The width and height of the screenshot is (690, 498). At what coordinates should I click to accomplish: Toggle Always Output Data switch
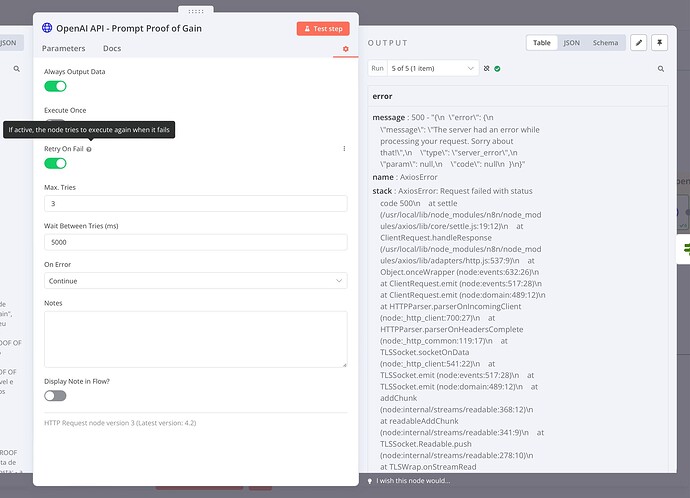pos(55,86)
